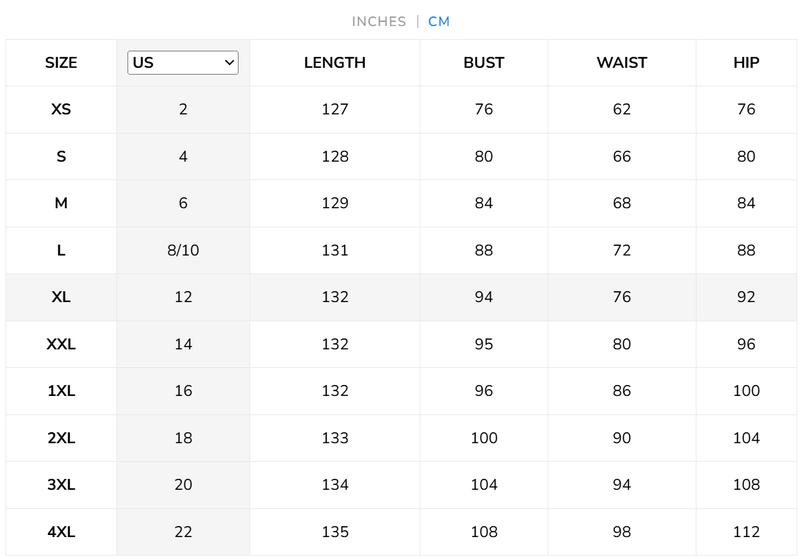This screenshot has height=559, width=800.
Task: Select the 3XL size row label
Action: click(61, 485)
